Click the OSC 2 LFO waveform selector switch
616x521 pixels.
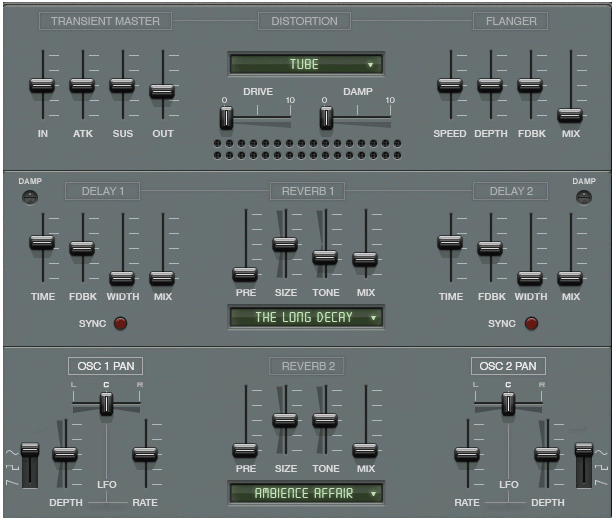coord(584,465)
